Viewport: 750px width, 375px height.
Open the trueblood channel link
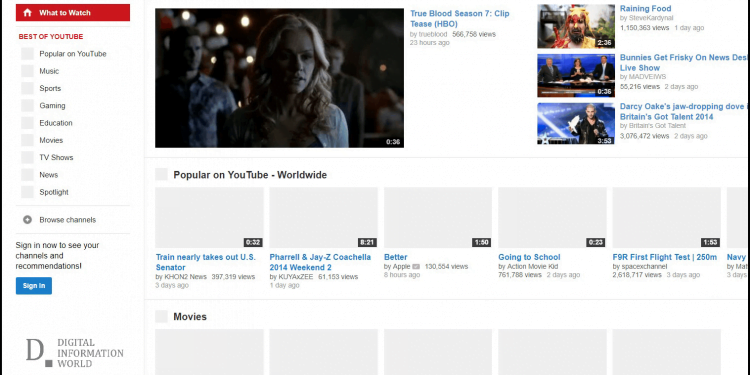pos(433,34)
